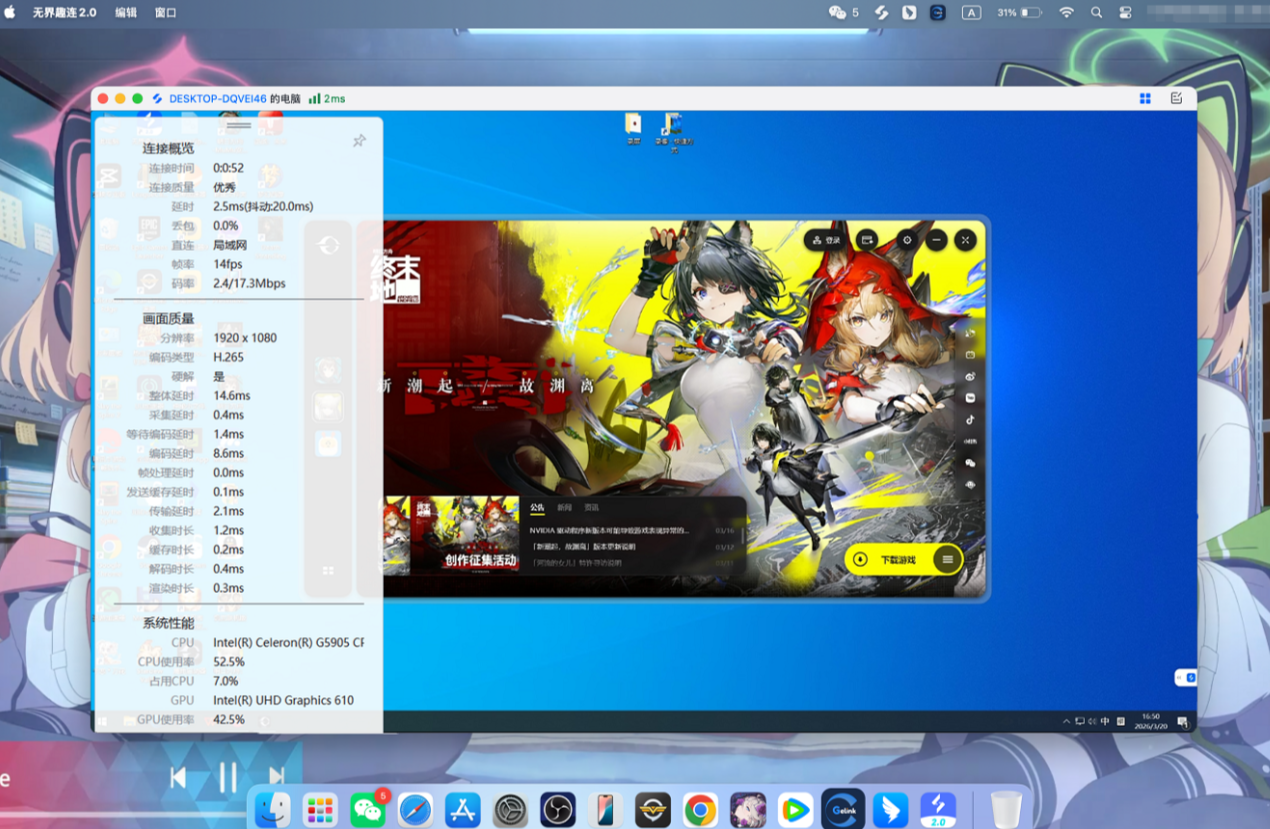This screenshot has width=1270, height=829.
Task: Open the Weibo icon in launcher sidebar
Action: click(970, 376)
